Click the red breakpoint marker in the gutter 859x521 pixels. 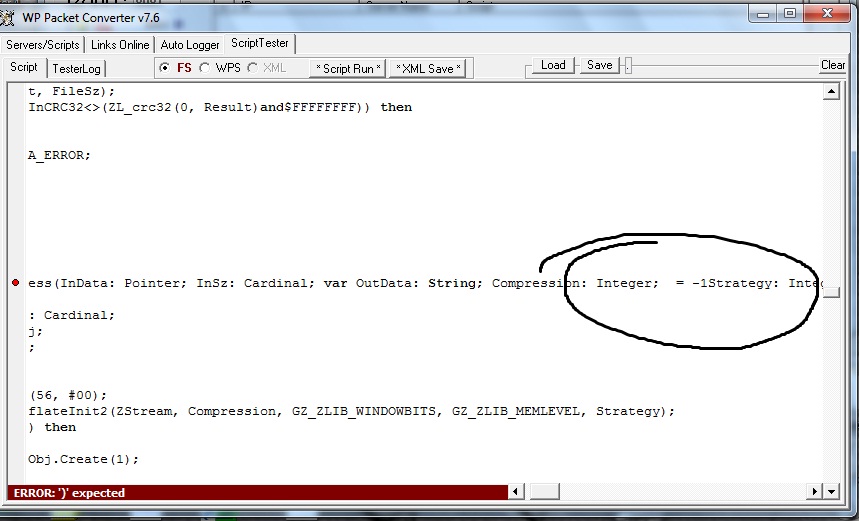15,284
